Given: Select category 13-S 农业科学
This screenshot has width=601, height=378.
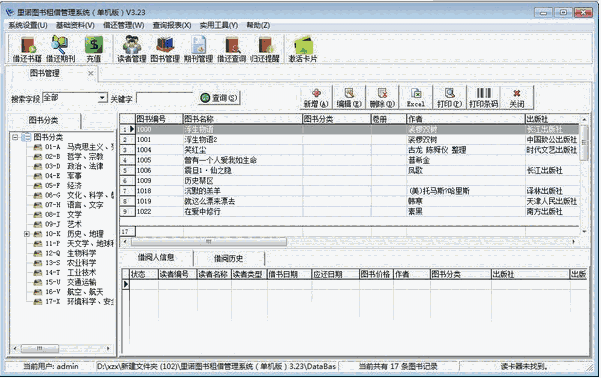Looking at the screenshot, I should (65, 263).
